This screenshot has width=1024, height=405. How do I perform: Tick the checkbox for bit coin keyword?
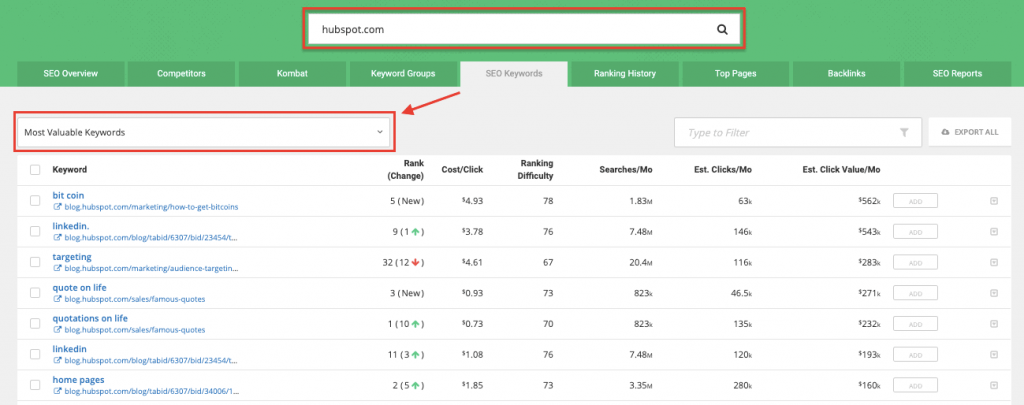(35, 201)
